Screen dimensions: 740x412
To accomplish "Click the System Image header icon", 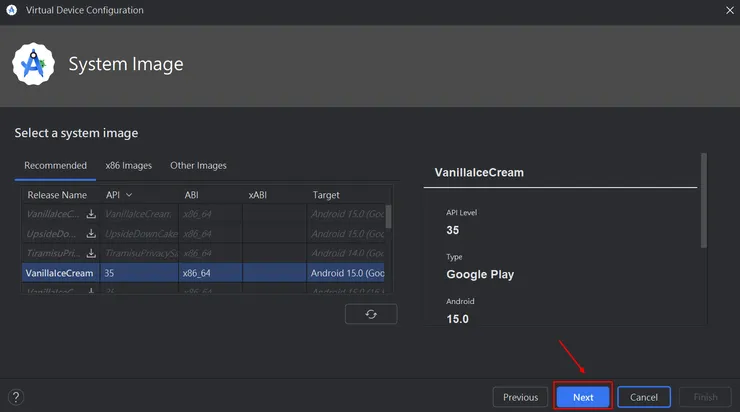I will (x=32, y=64).
